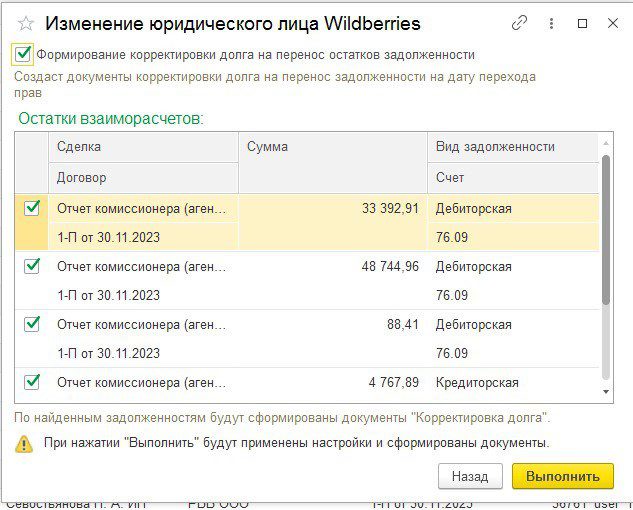Copy link to form via chain icon
Viewport: 633px width, 510px height.
(x=519, y=23)
